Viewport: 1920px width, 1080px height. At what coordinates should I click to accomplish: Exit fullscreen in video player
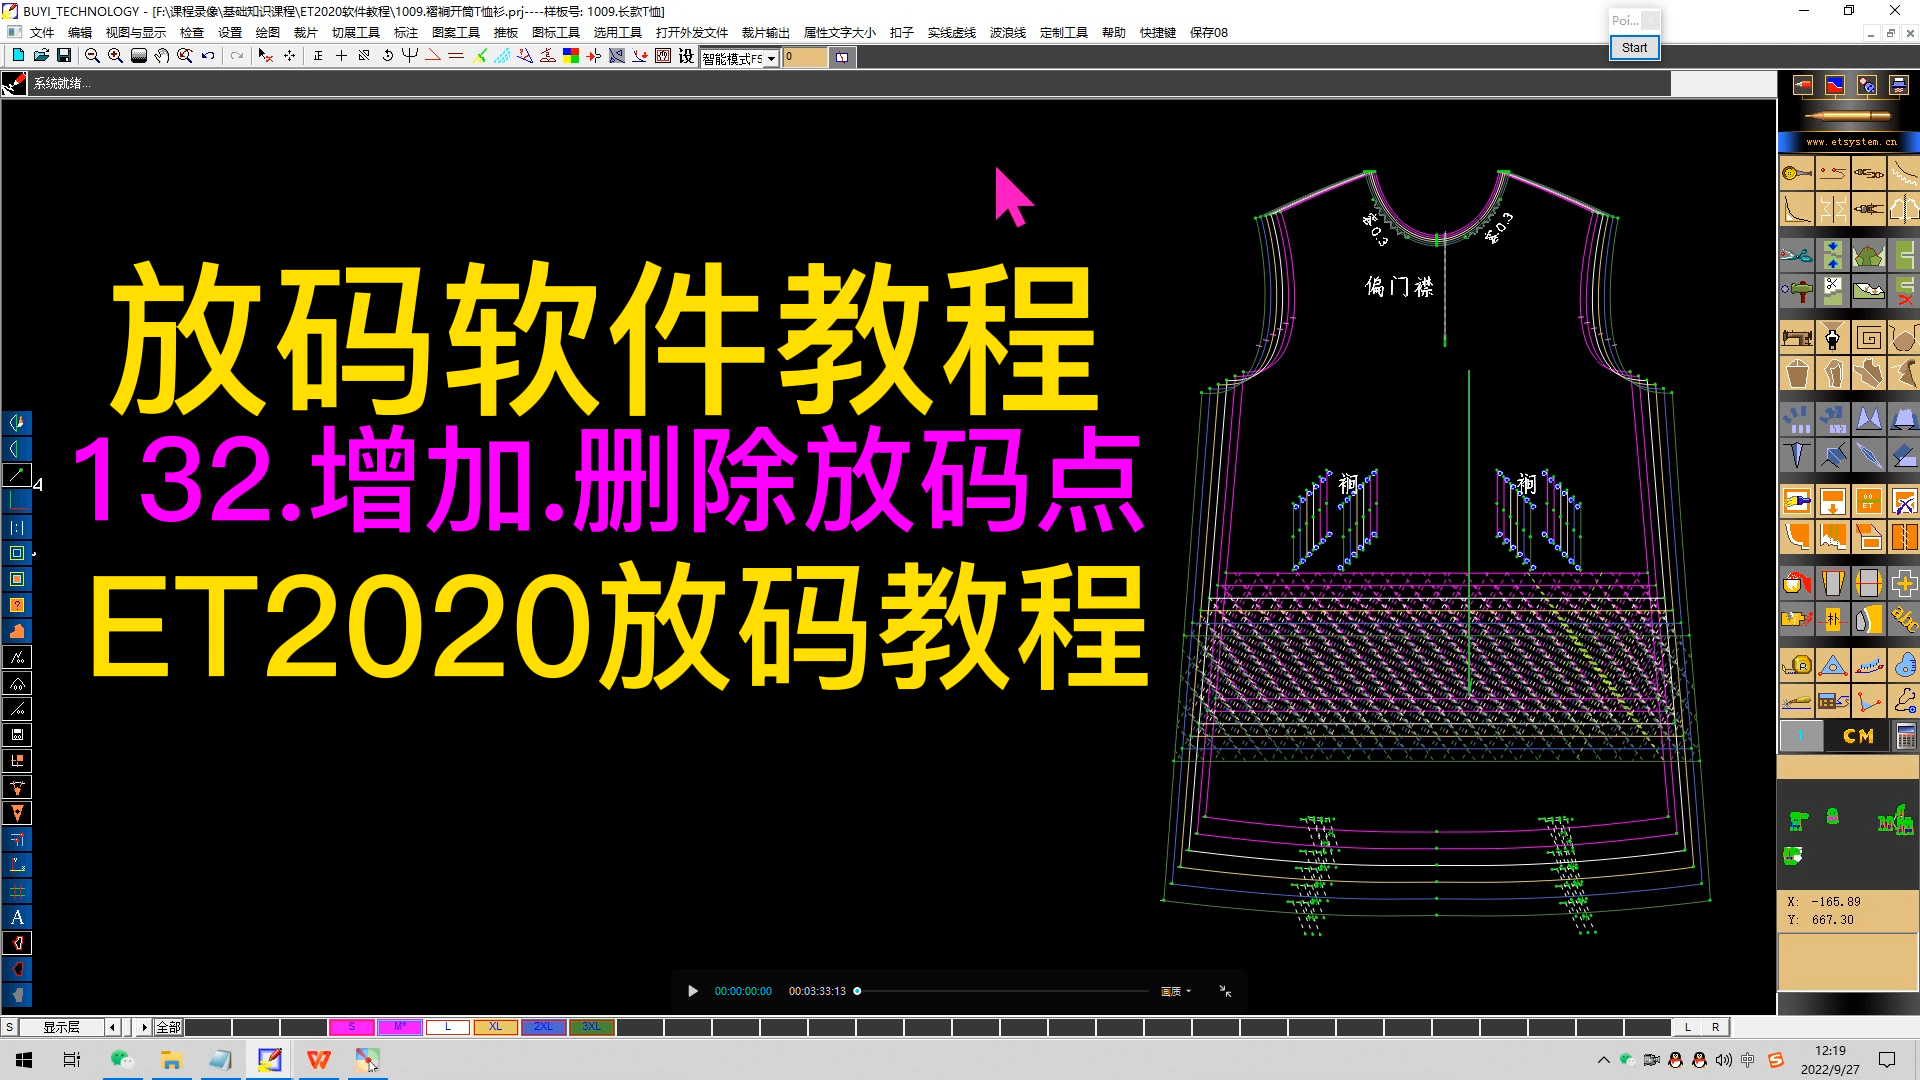pos(1225,991)
